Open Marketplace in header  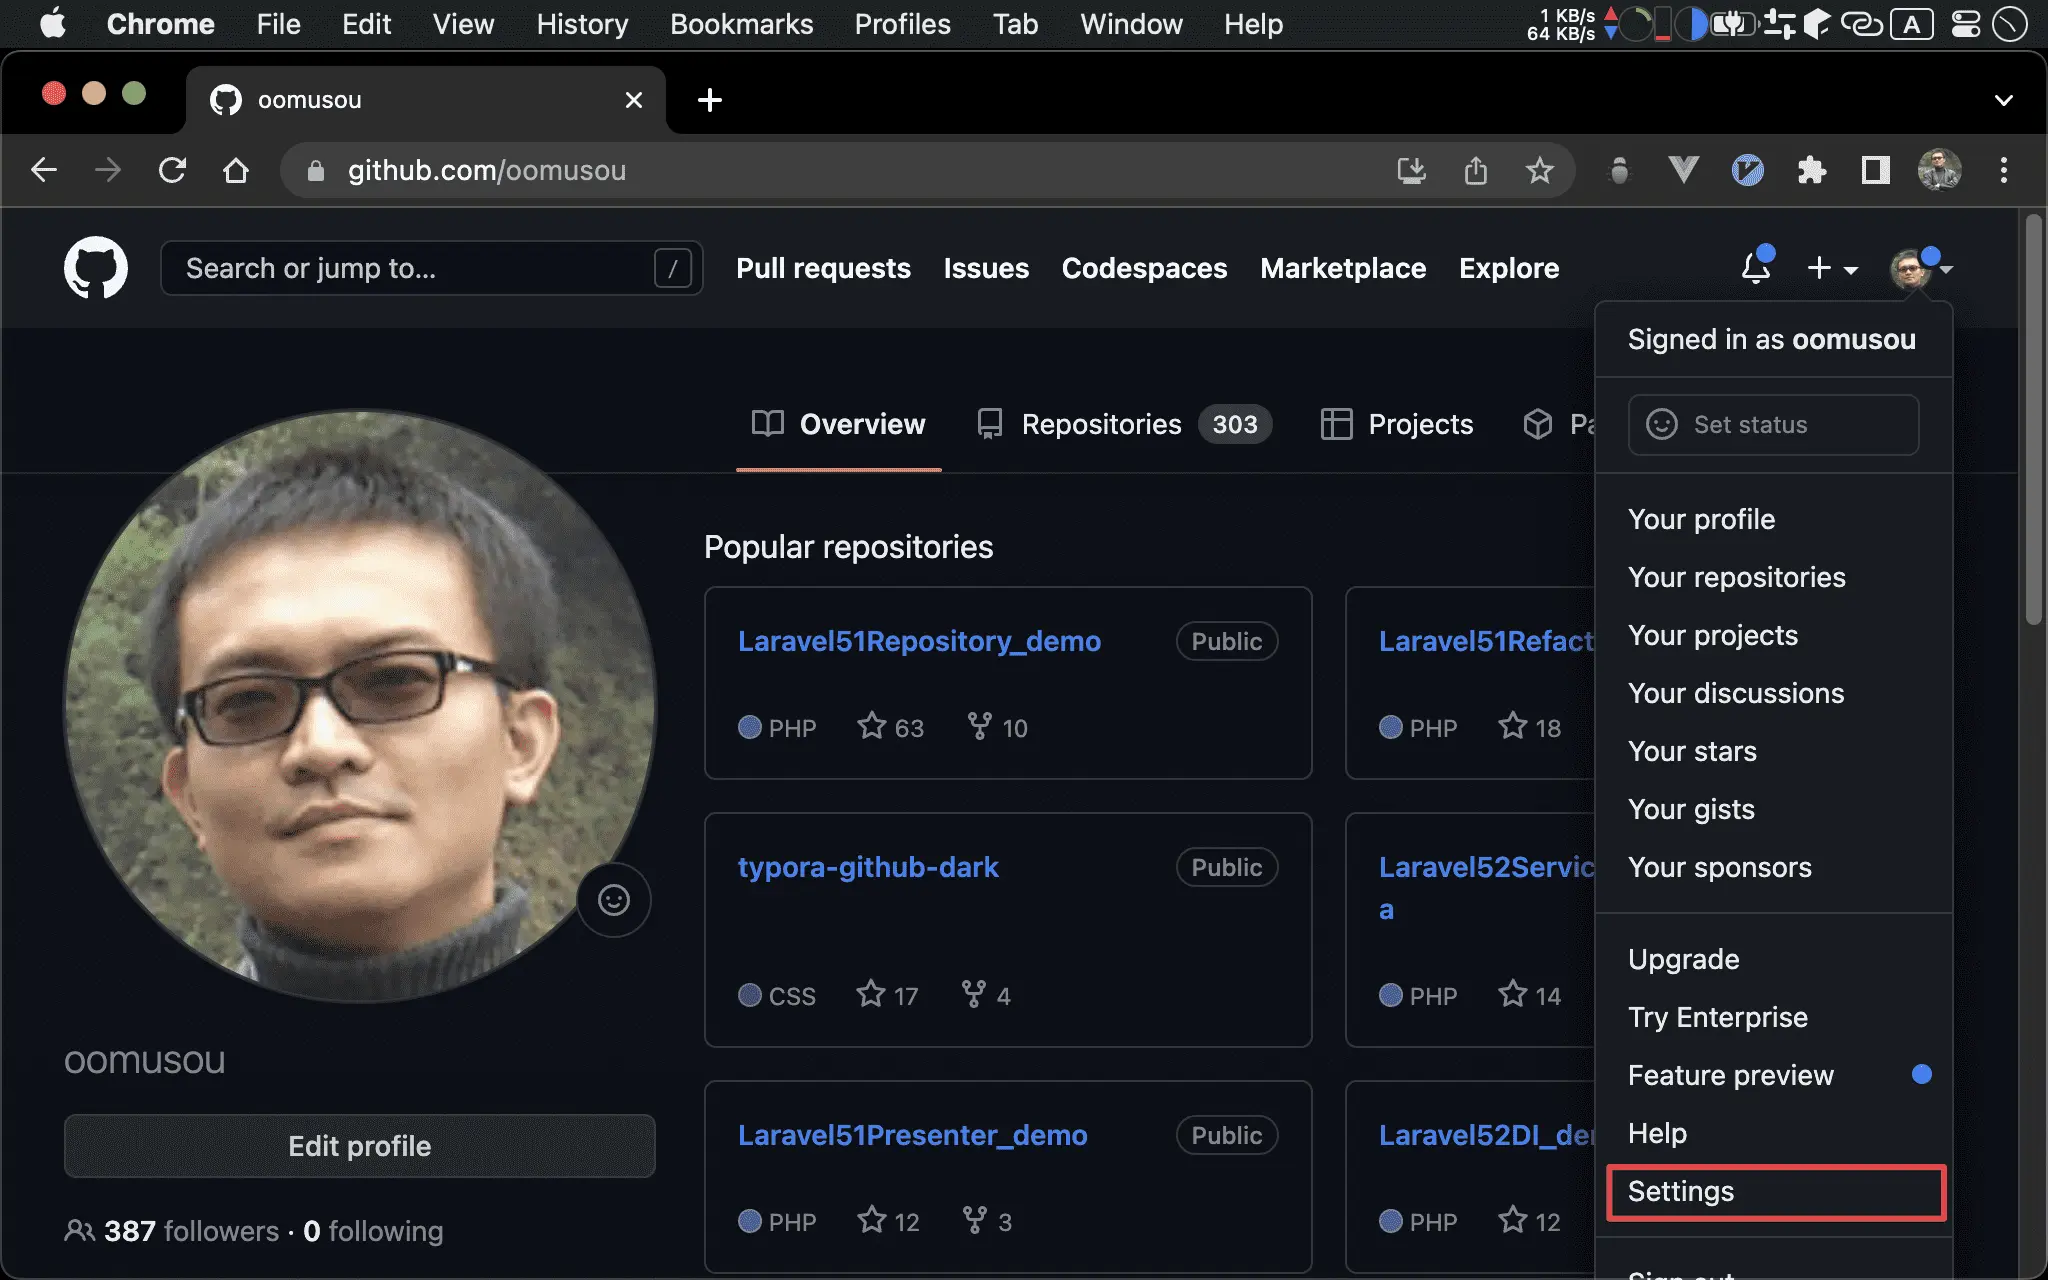point(1343,268)
